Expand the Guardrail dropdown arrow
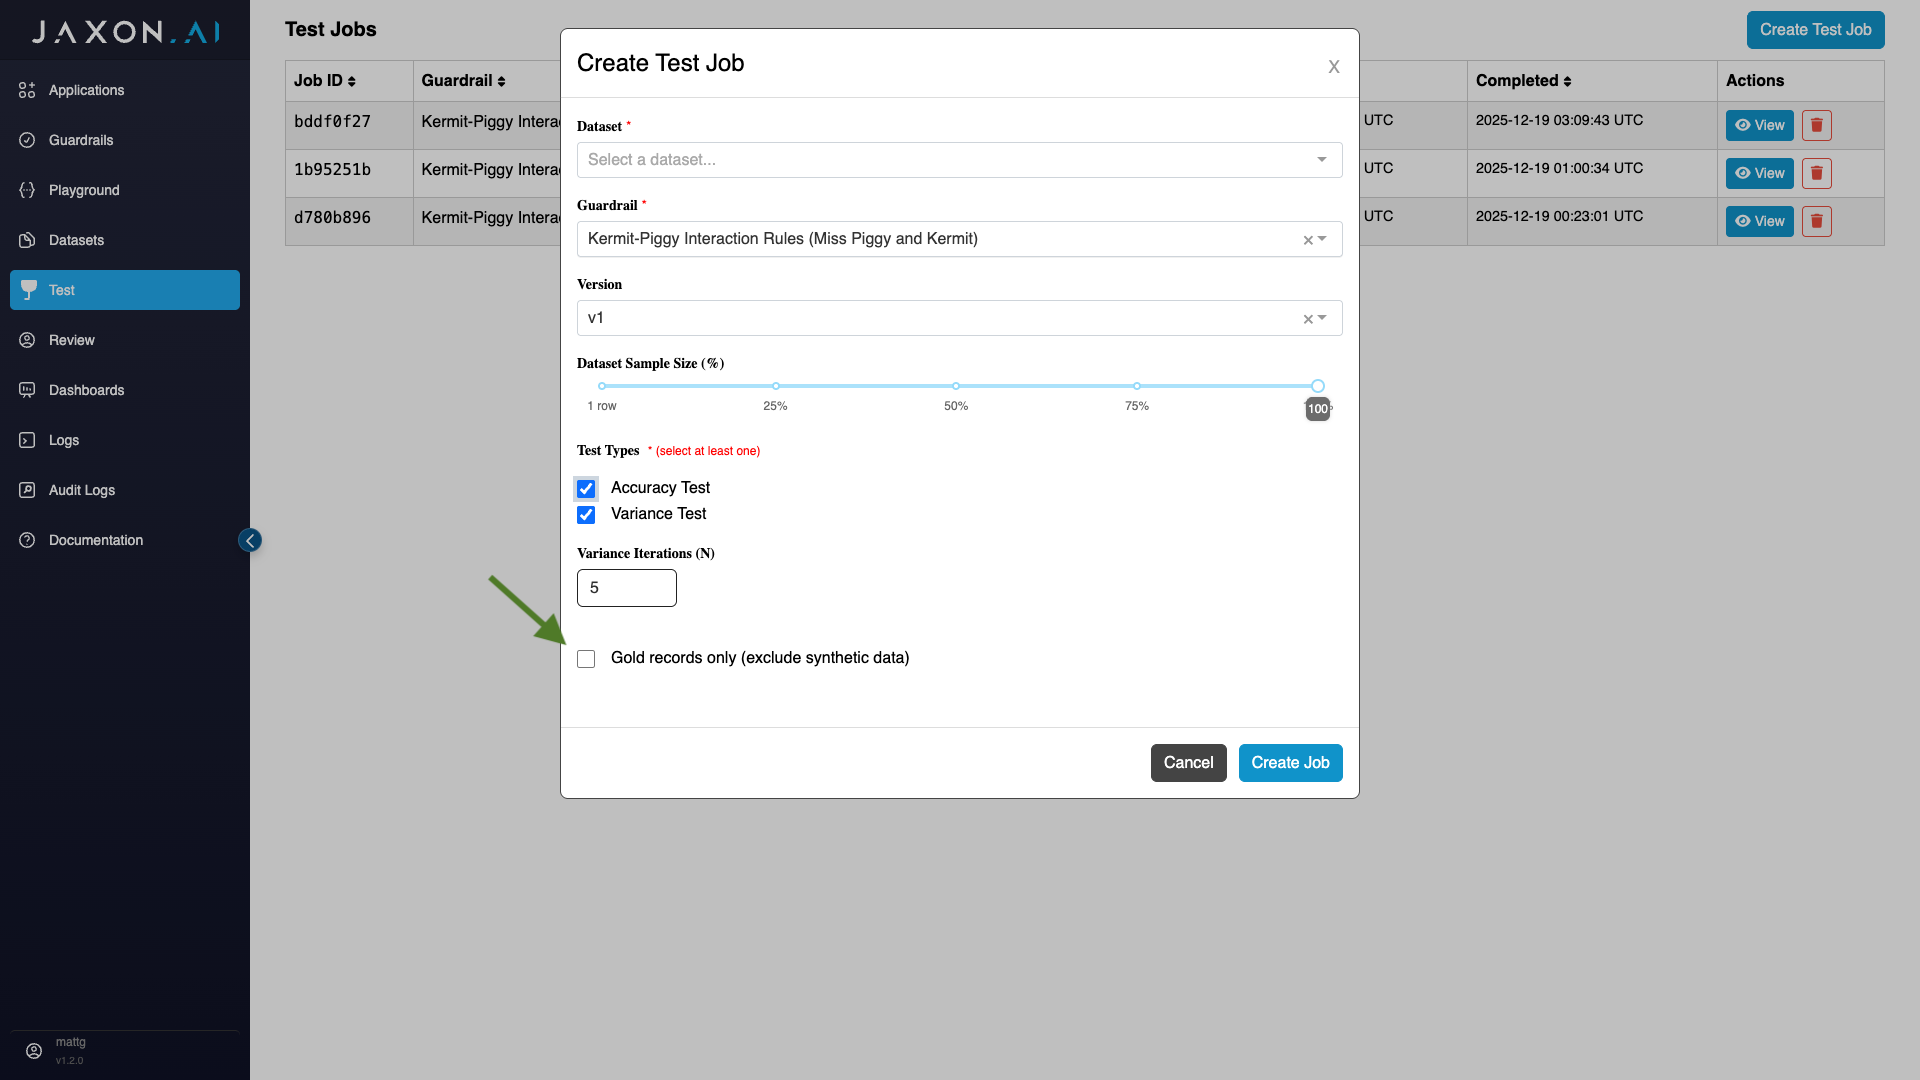The width and height of the screenshot is (1920, 1080). tap(1322, 239)
